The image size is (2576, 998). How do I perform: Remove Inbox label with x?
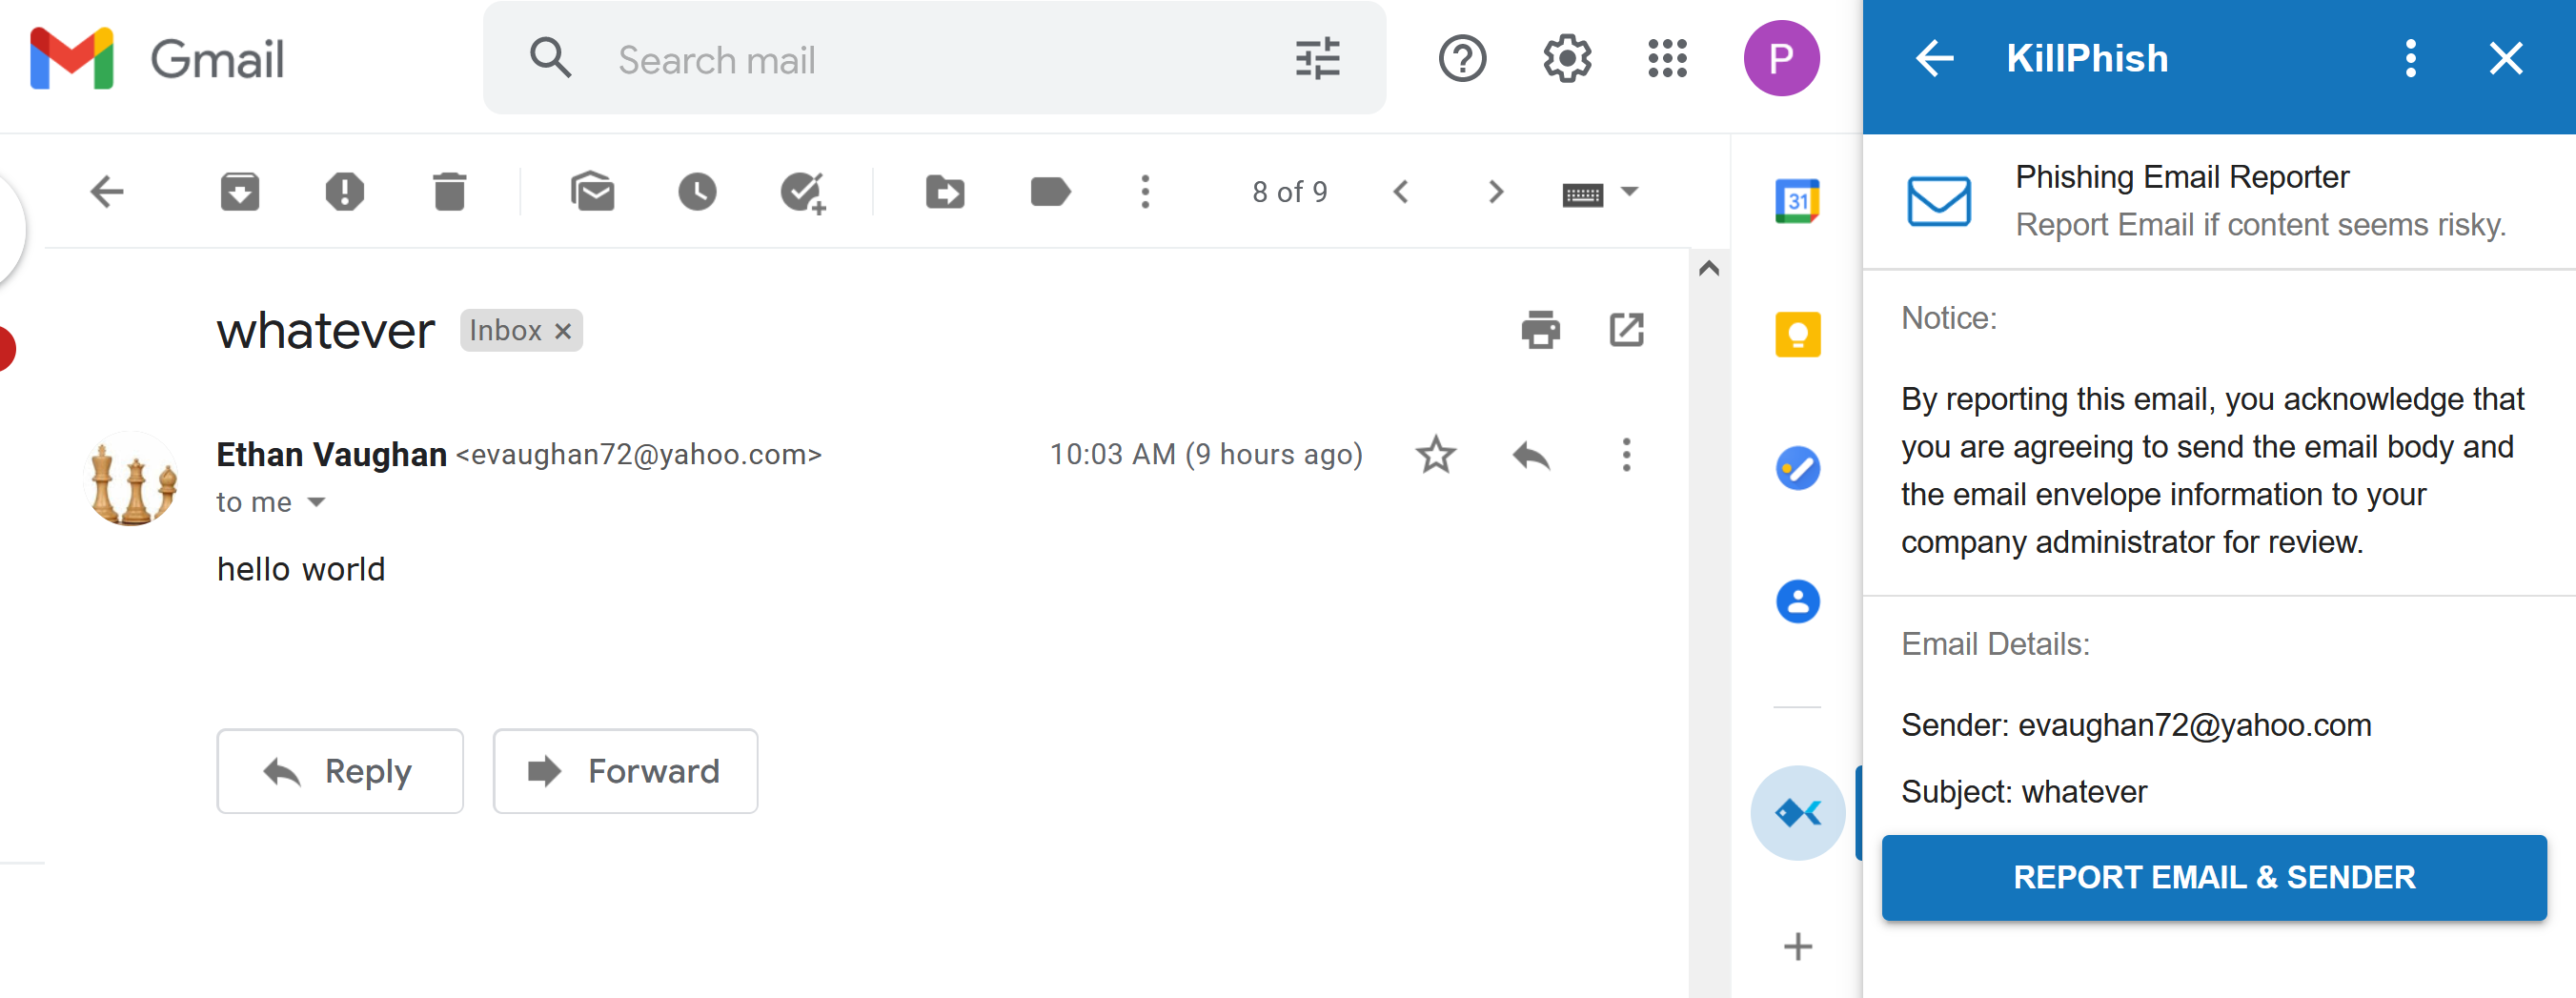(563, 331)
